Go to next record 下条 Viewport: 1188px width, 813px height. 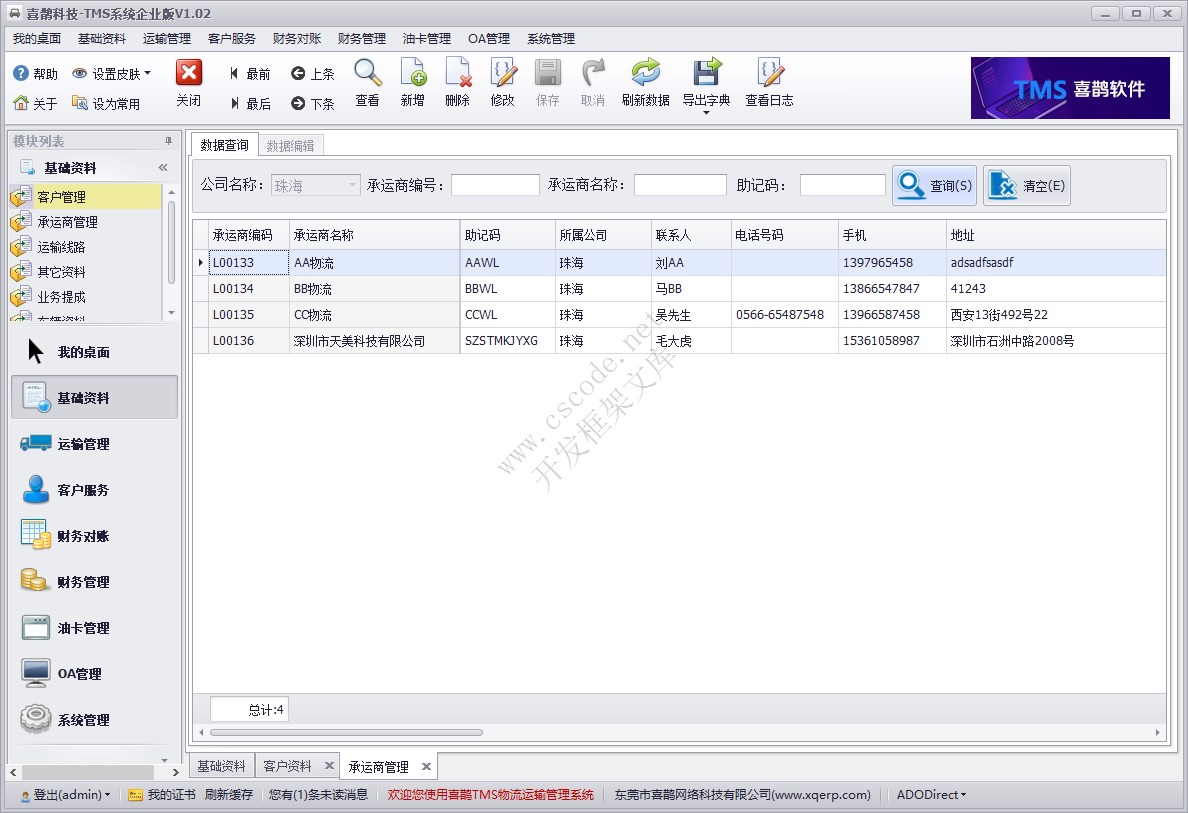313,104
